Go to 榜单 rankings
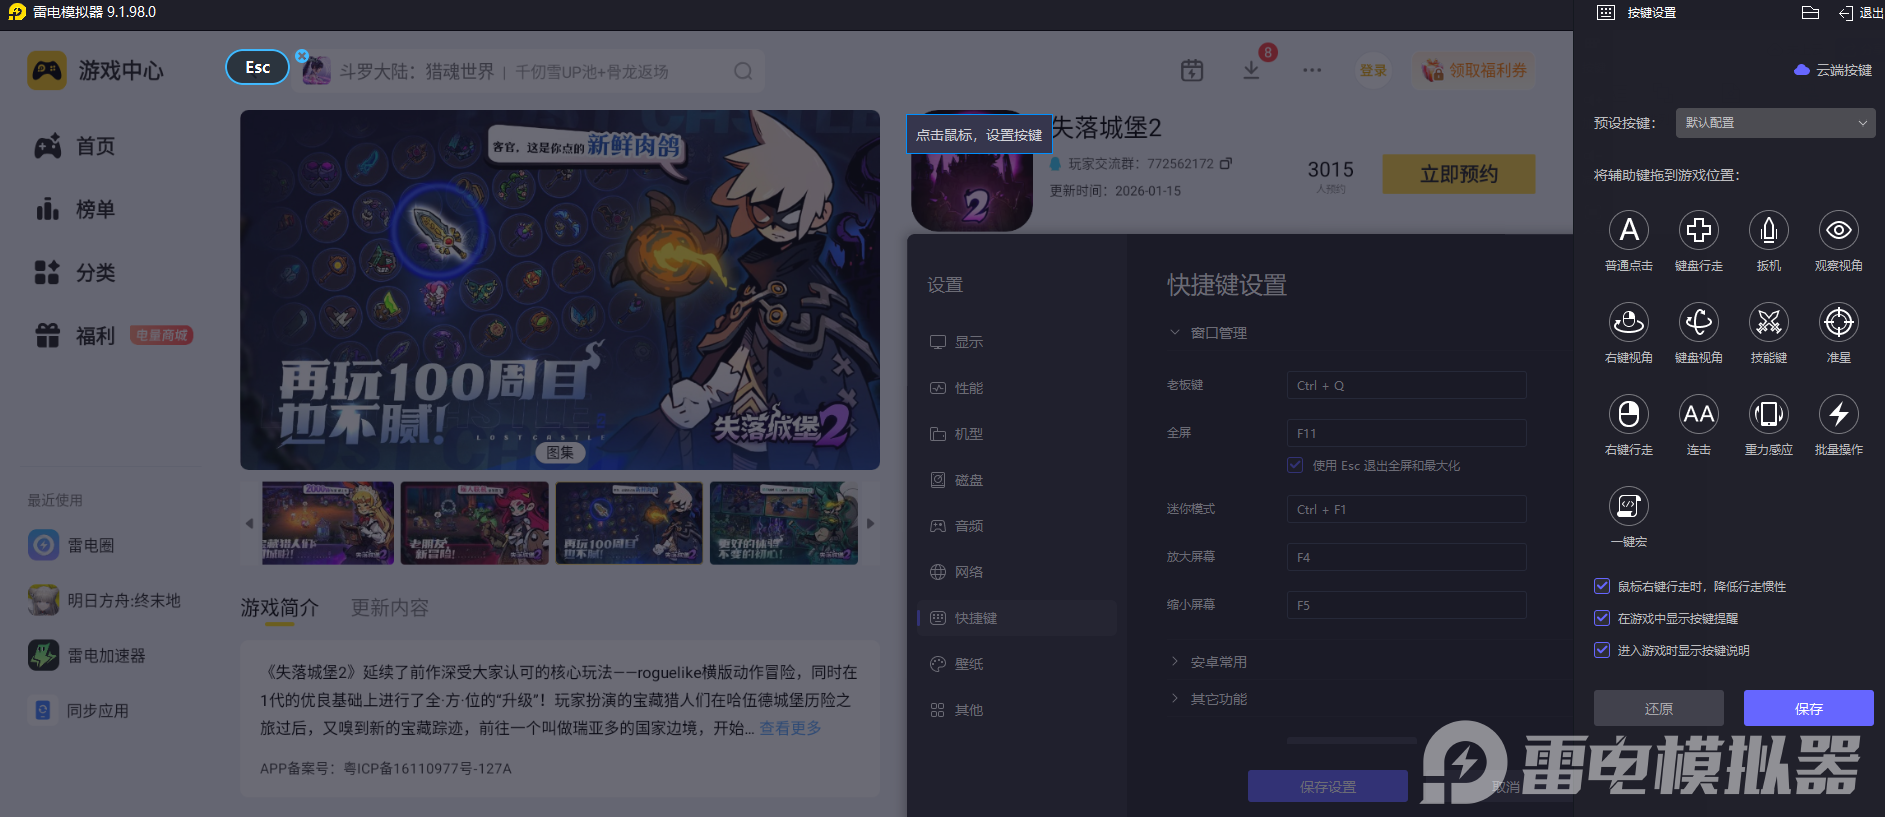Image resolution: width=1885 pixels, height=817 pixels. pos(75,209)
